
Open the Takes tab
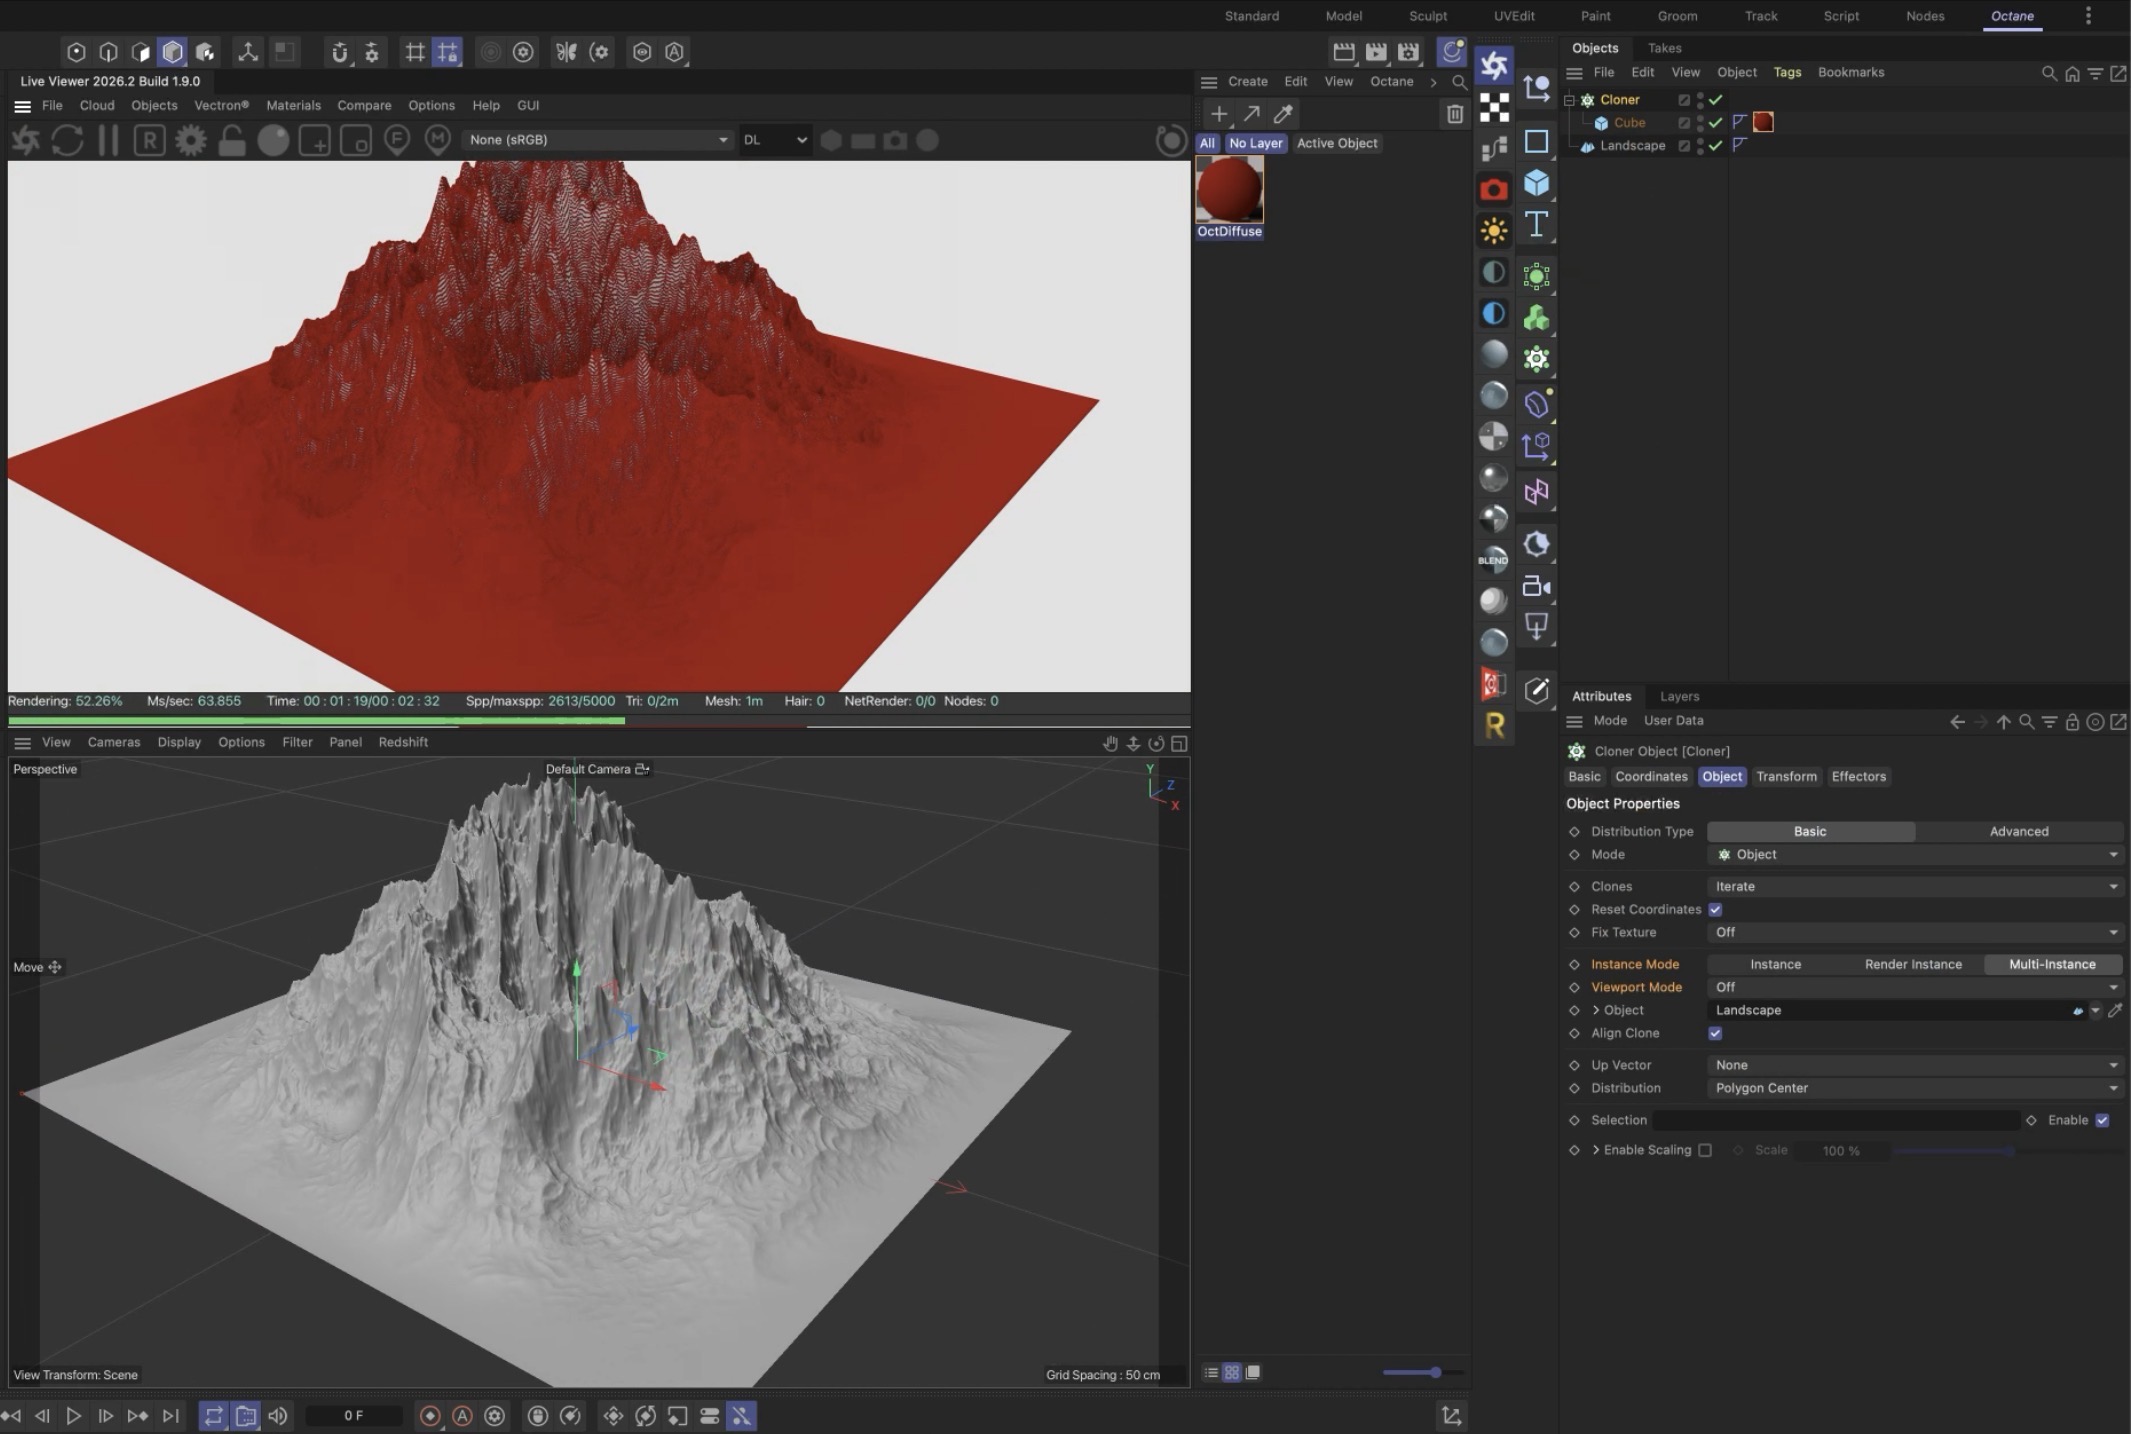pos(1664,48)
